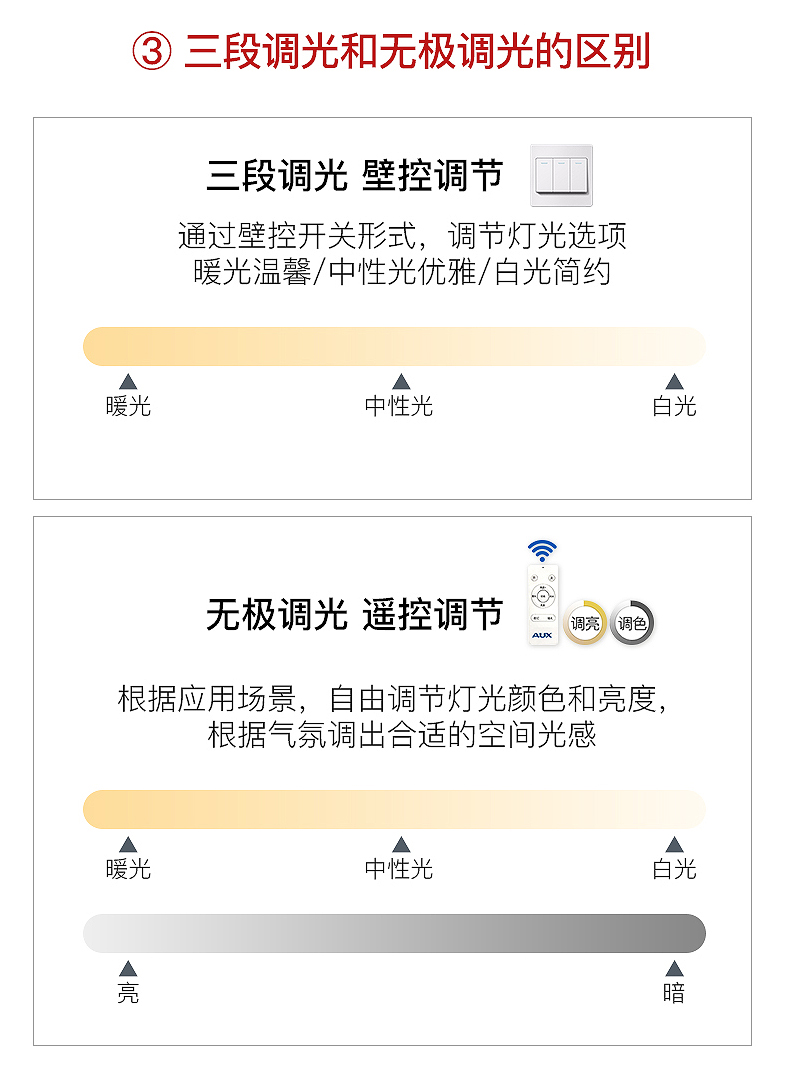This screenshot has height=1067, width=790.
Task: Click the three-stage warm-to-white gradient bar
Action: (x=394, y=346)
